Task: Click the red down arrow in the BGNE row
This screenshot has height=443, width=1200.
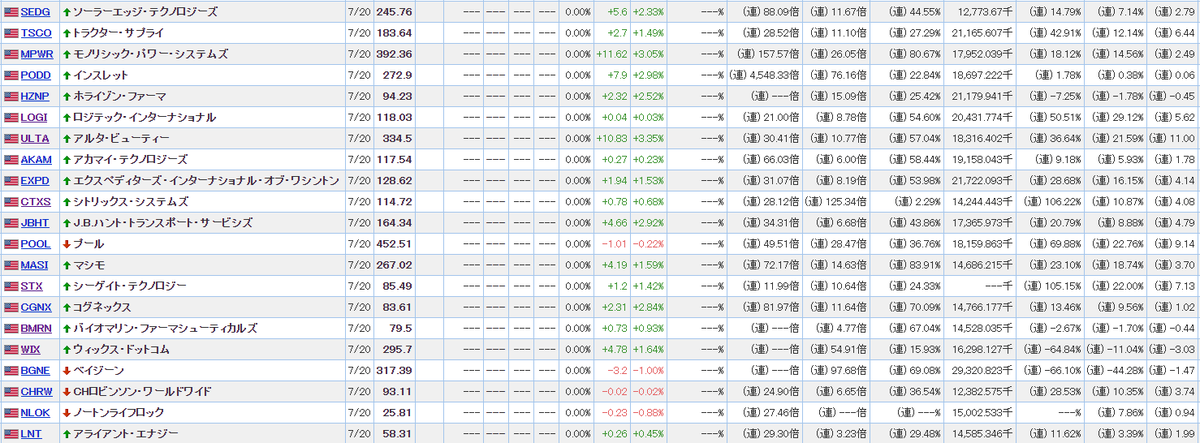Action: [x=66, y=370]
